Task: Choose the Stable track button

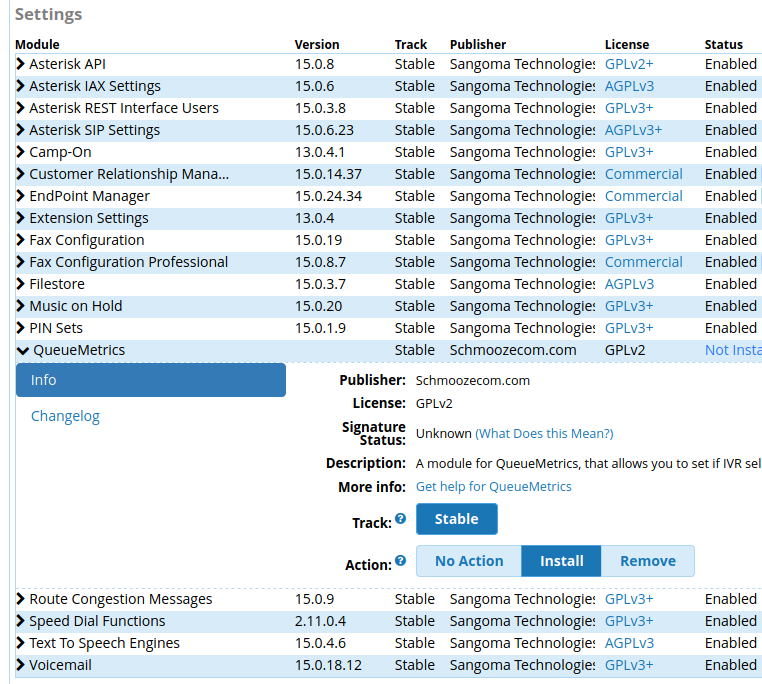Action: tap(456, 519)
